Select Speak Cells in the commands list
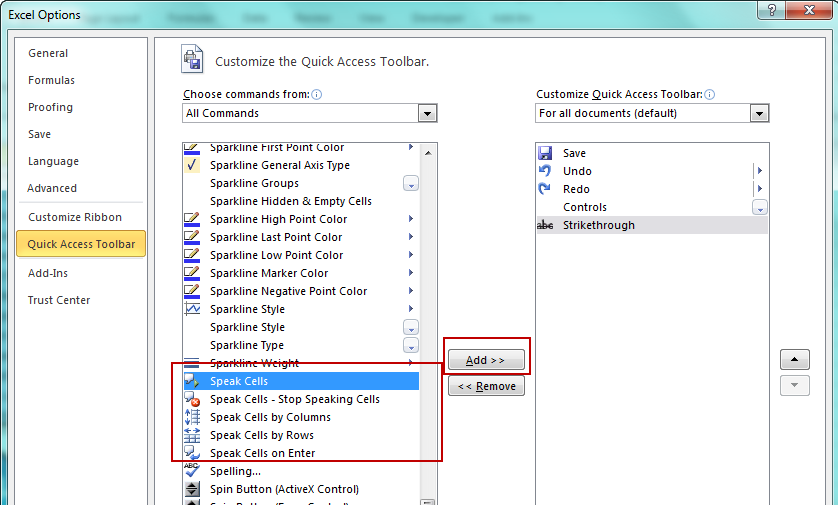 [301, 381]
